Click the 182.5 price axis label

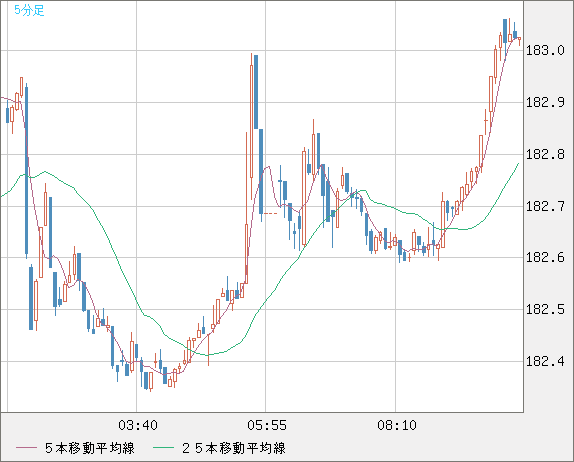tap(545, 309)
